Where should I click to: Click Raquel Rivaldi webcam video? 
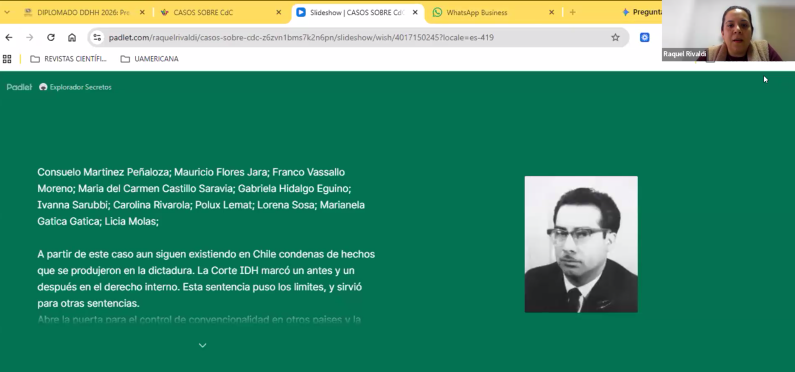click(728, 30)
